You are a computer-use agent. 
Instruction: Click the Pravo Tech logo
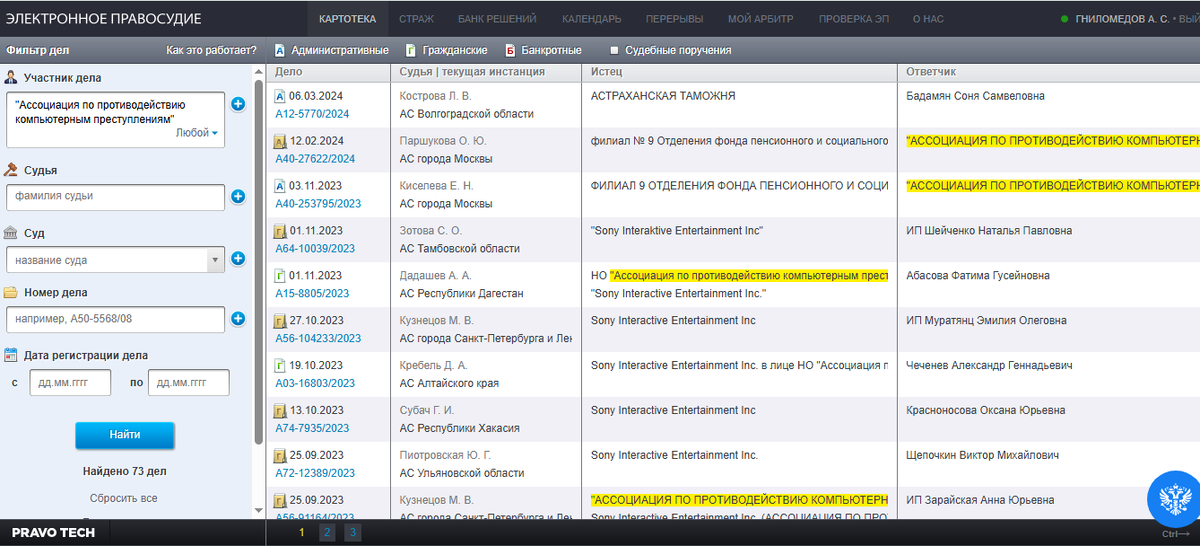(x=53, y=533)
